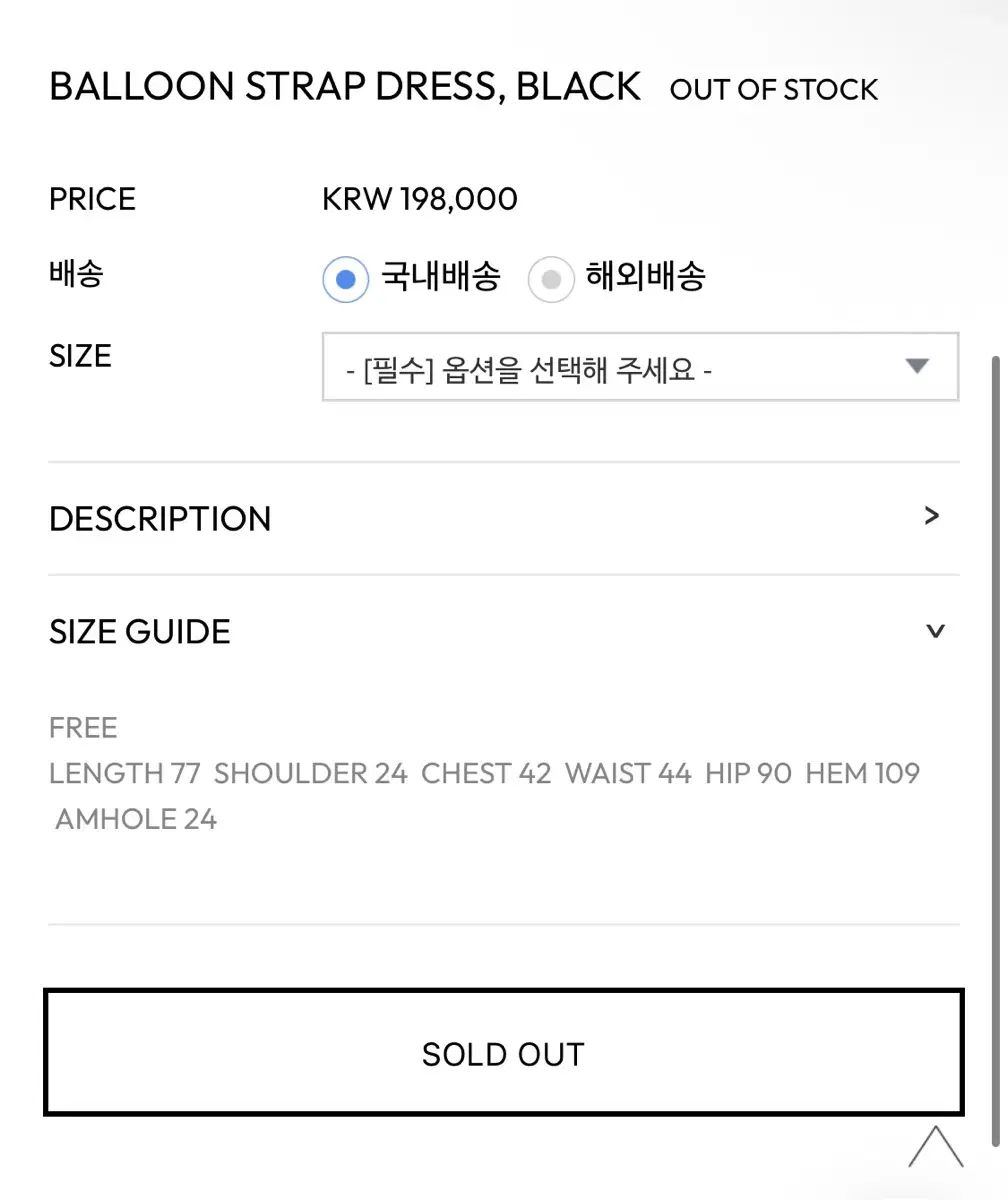Click the KRW 198,000 price text
The image size is (1008, 1200).
tap(420, 199)
